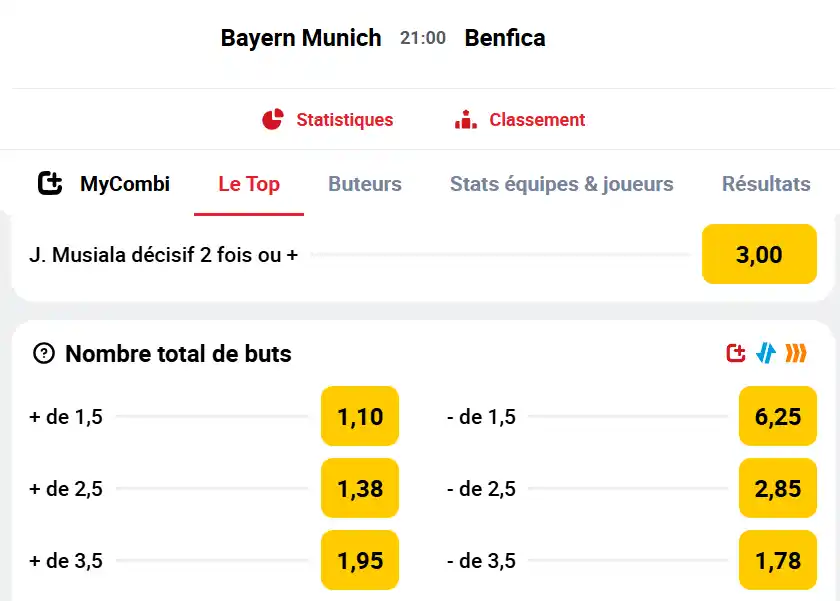Click the Classement podium icon
The image size is (840, 601).
[x=466, y=119]
